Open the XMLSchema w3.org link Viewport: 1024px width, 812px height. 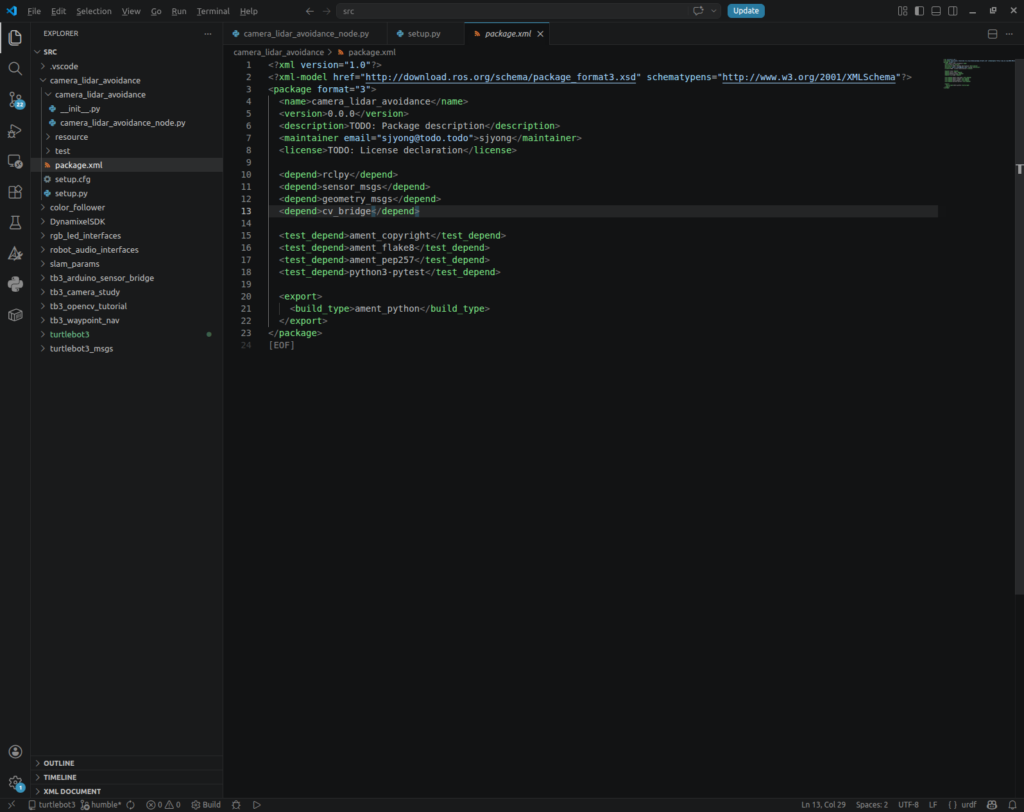pos(808,77)
